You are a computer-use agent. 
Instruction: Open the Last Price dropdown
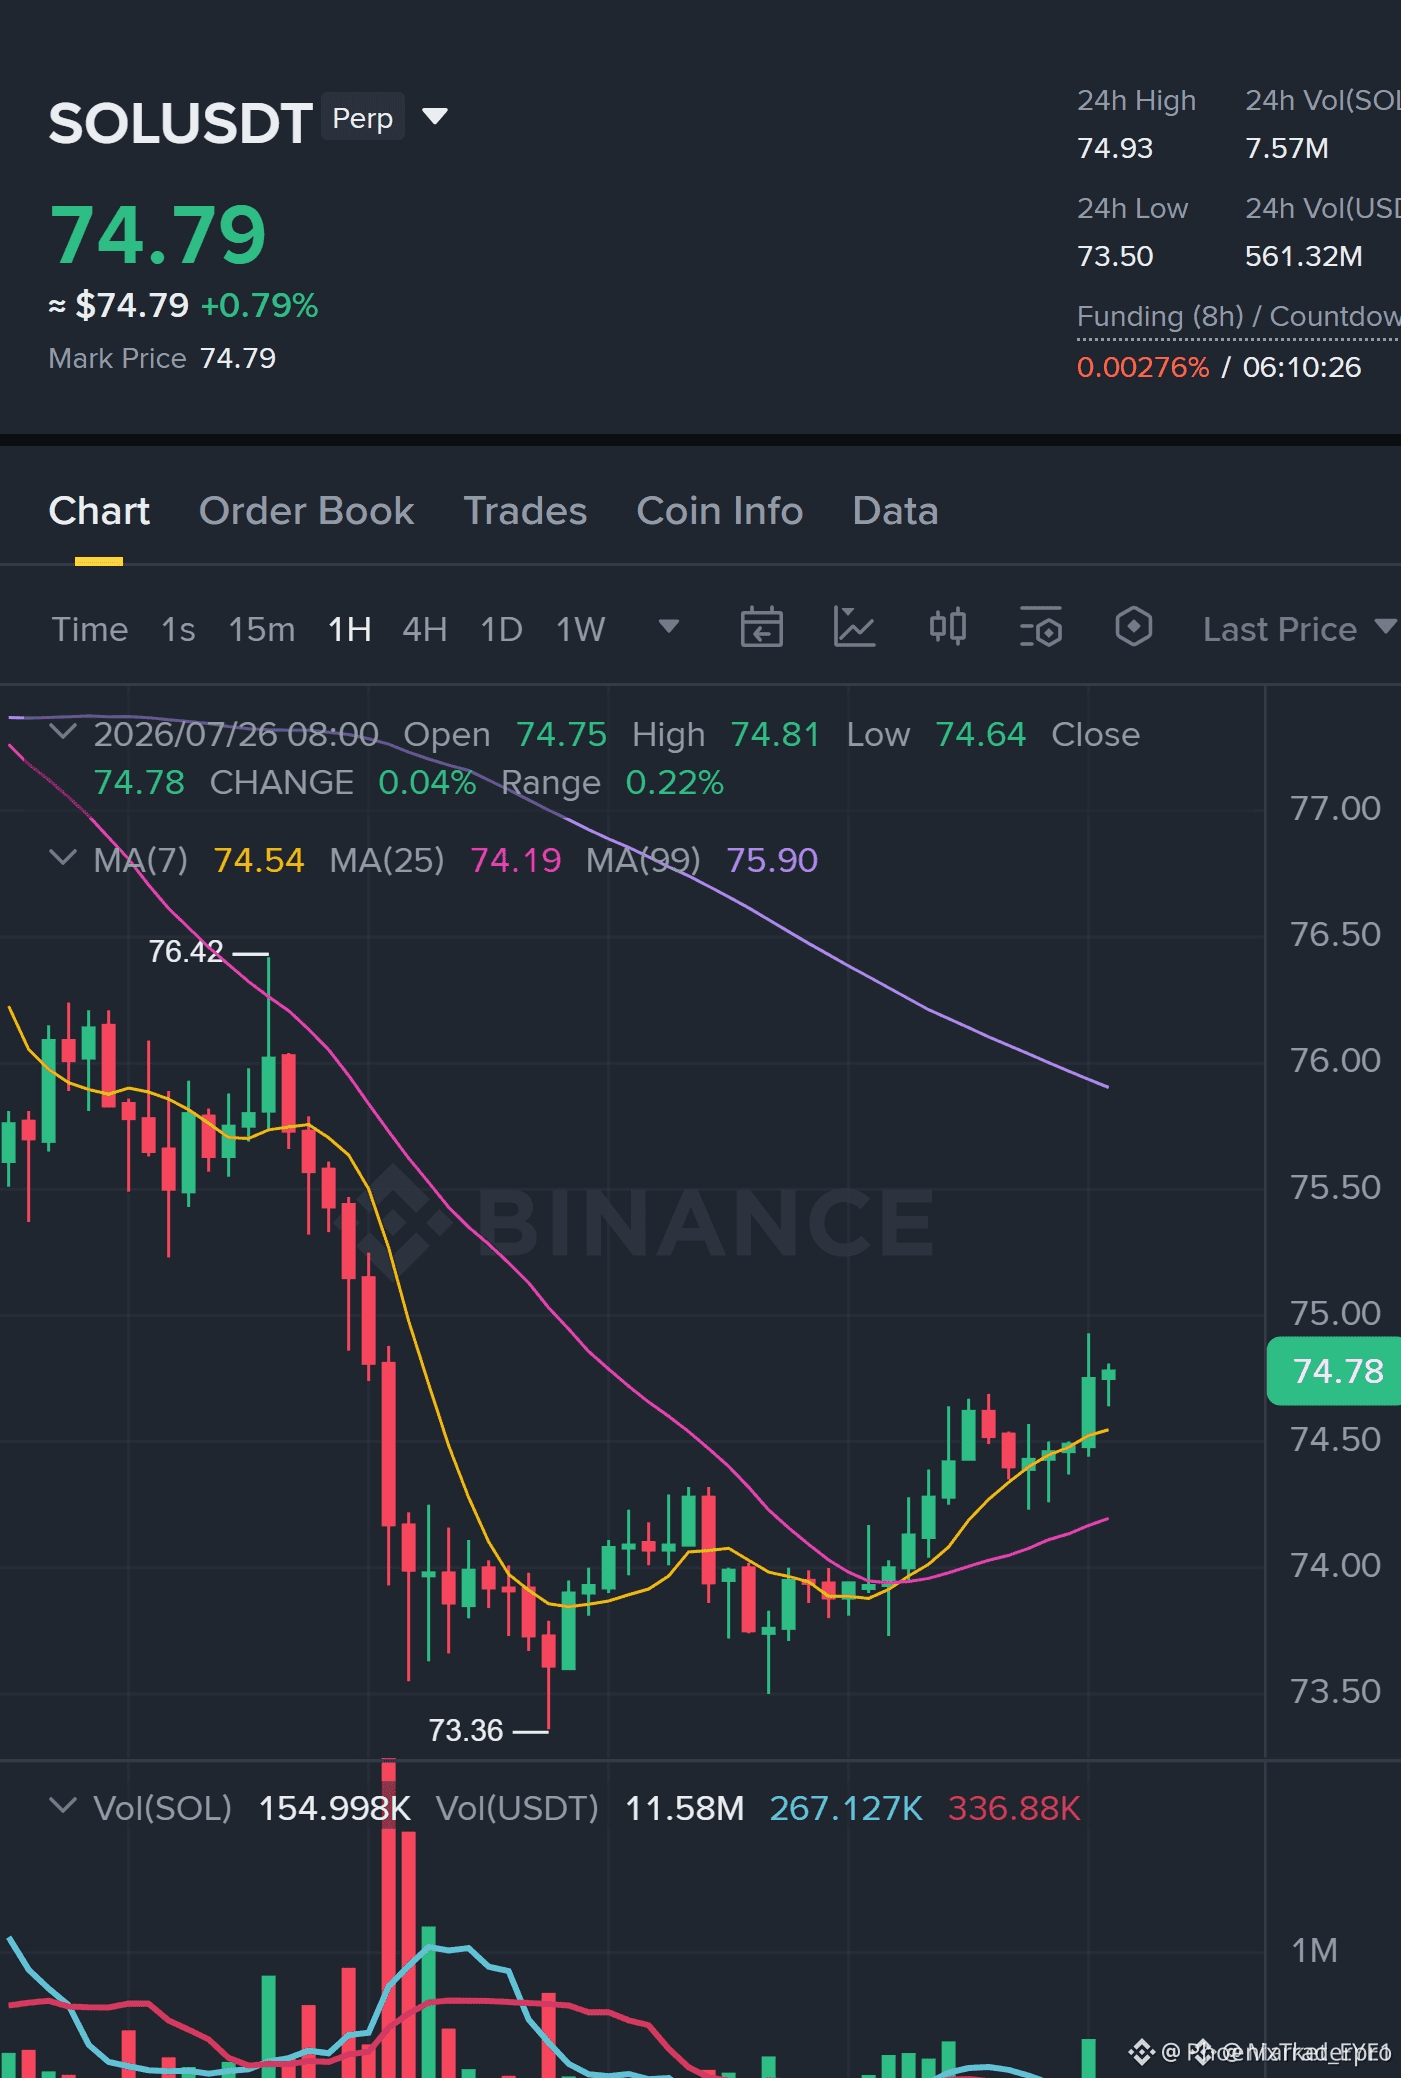[x=1300, y=629]
